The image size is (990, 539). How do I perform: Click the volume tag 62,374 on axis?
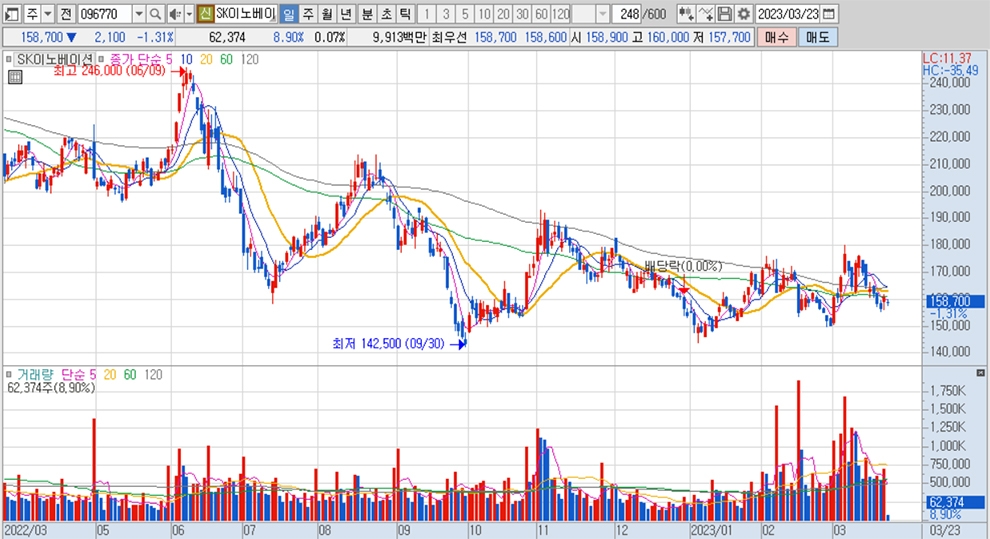955,502
